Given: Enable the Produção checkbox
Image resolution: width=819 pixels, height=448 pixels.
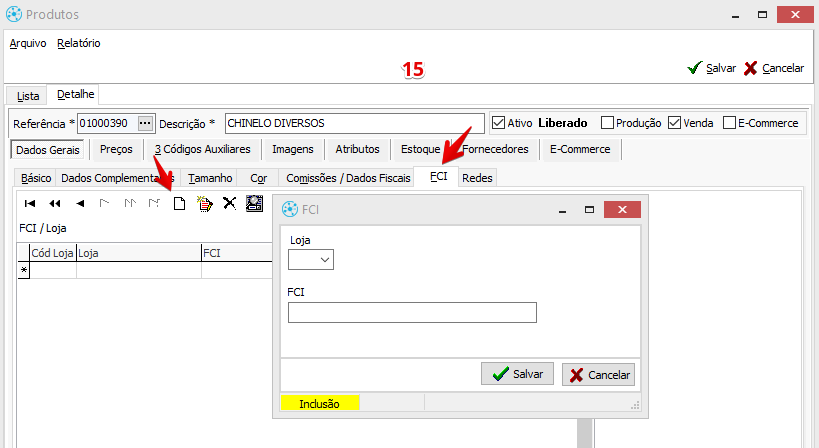Looking at the screenshot, I should click(607, 123).
